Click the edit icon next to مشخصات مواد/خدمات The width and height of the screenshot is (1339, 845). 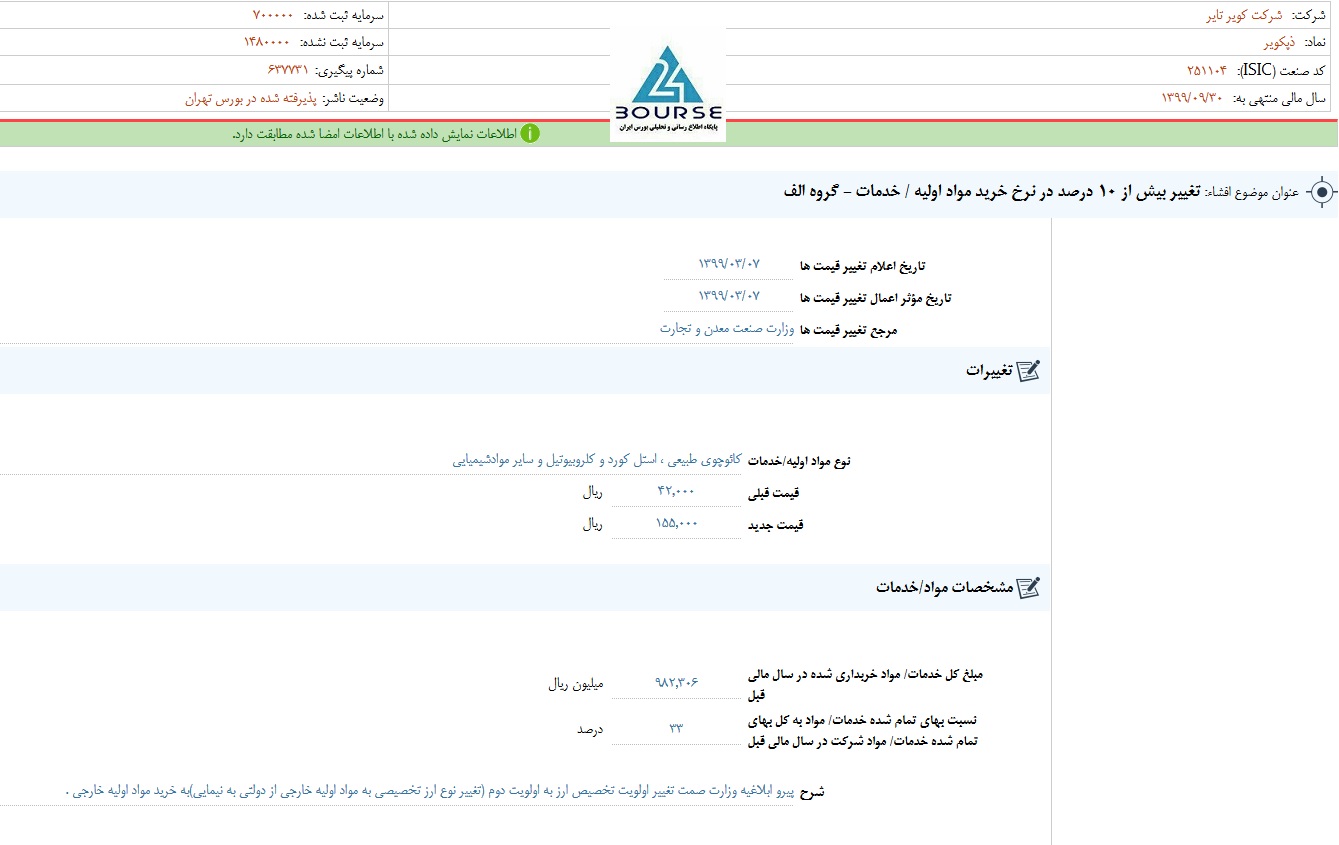(1028, 587)
